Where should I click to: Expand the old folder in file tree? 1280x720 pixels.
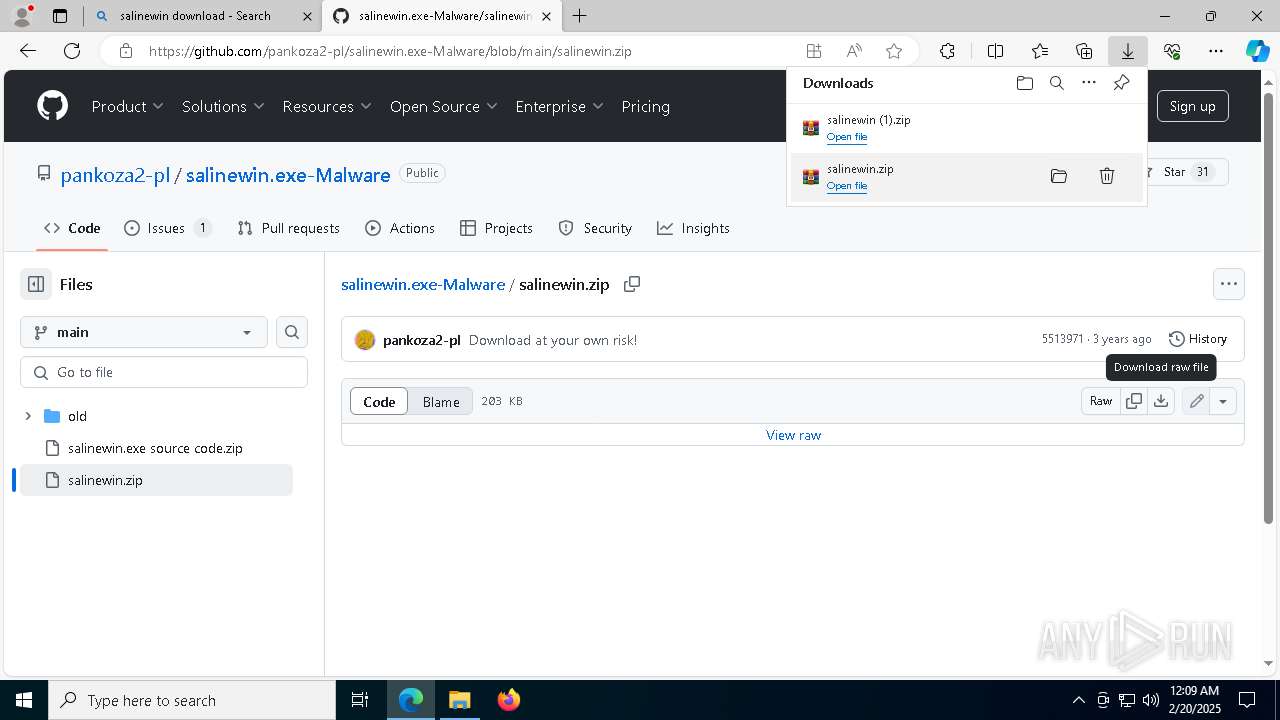point(28,416)
